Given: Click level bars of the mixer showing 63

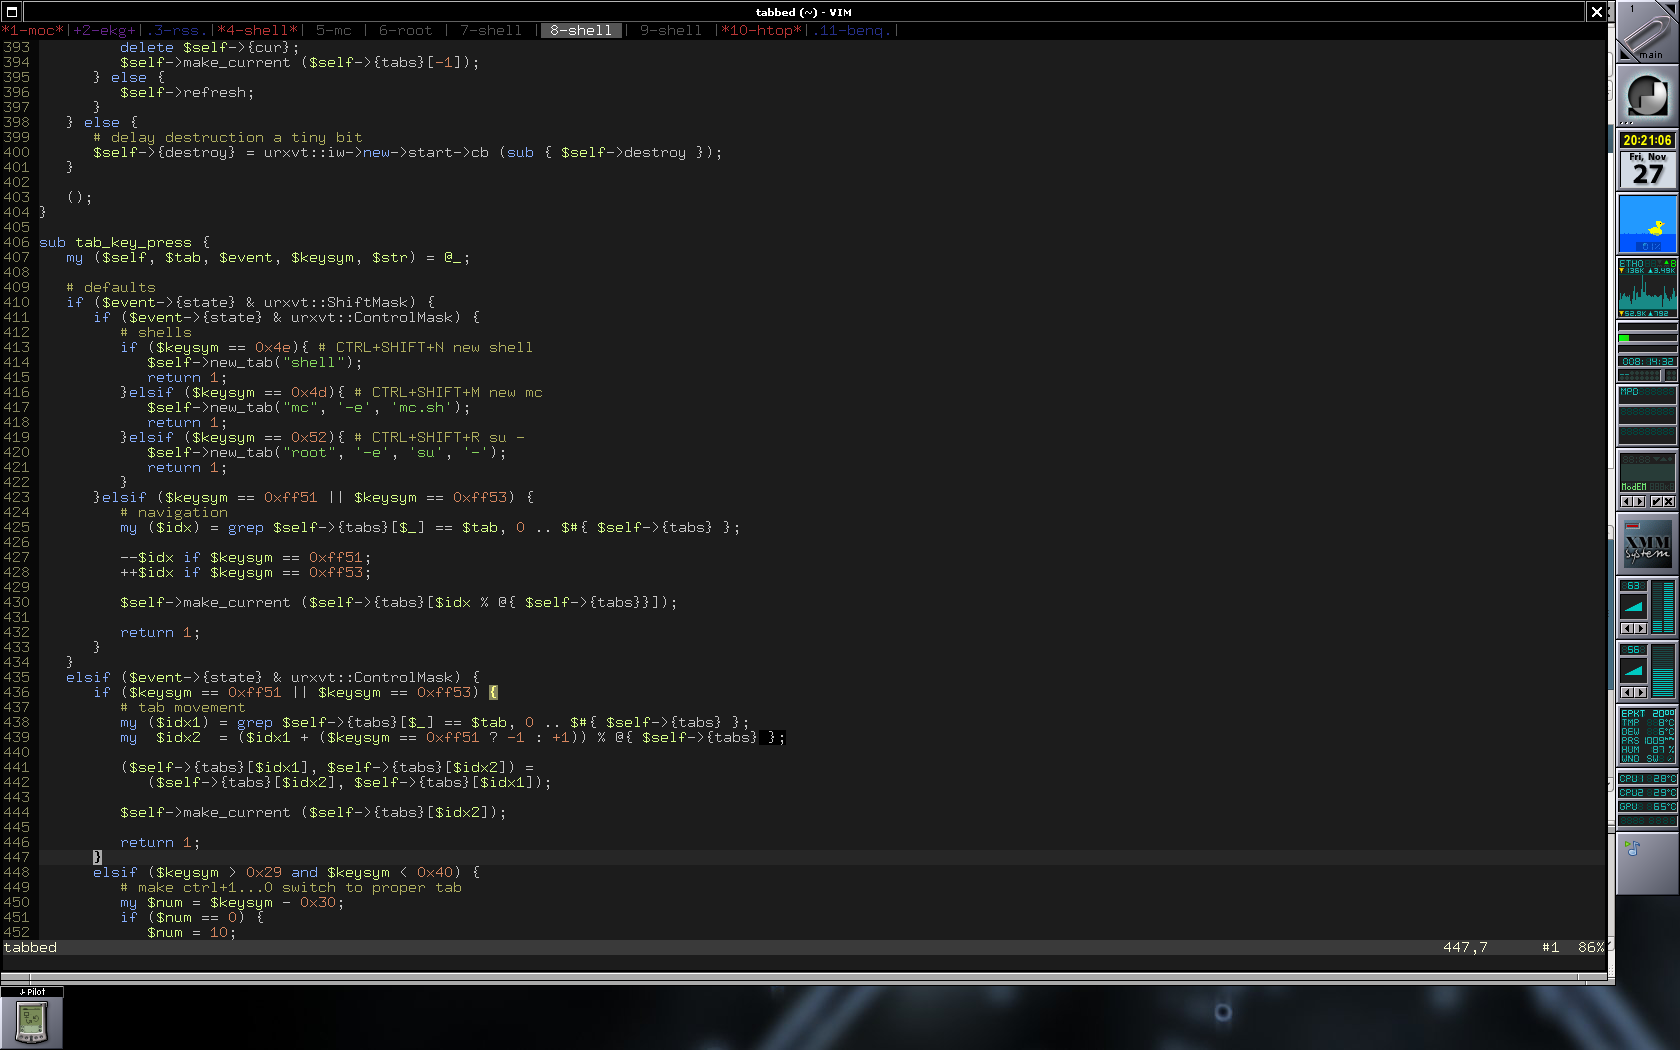Looking at the screenshot, I should pyautogui.click(x=1663, y=606).
